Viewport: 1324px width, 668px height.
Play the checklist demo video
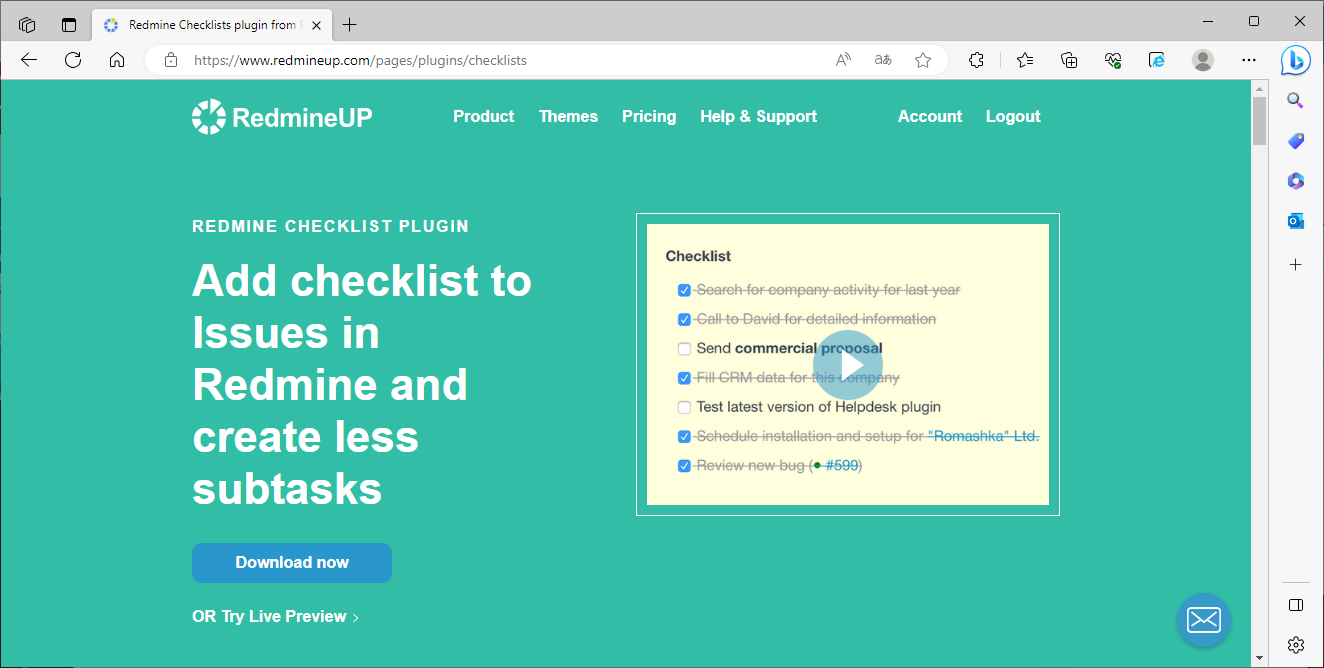click(x=849, y=364)
